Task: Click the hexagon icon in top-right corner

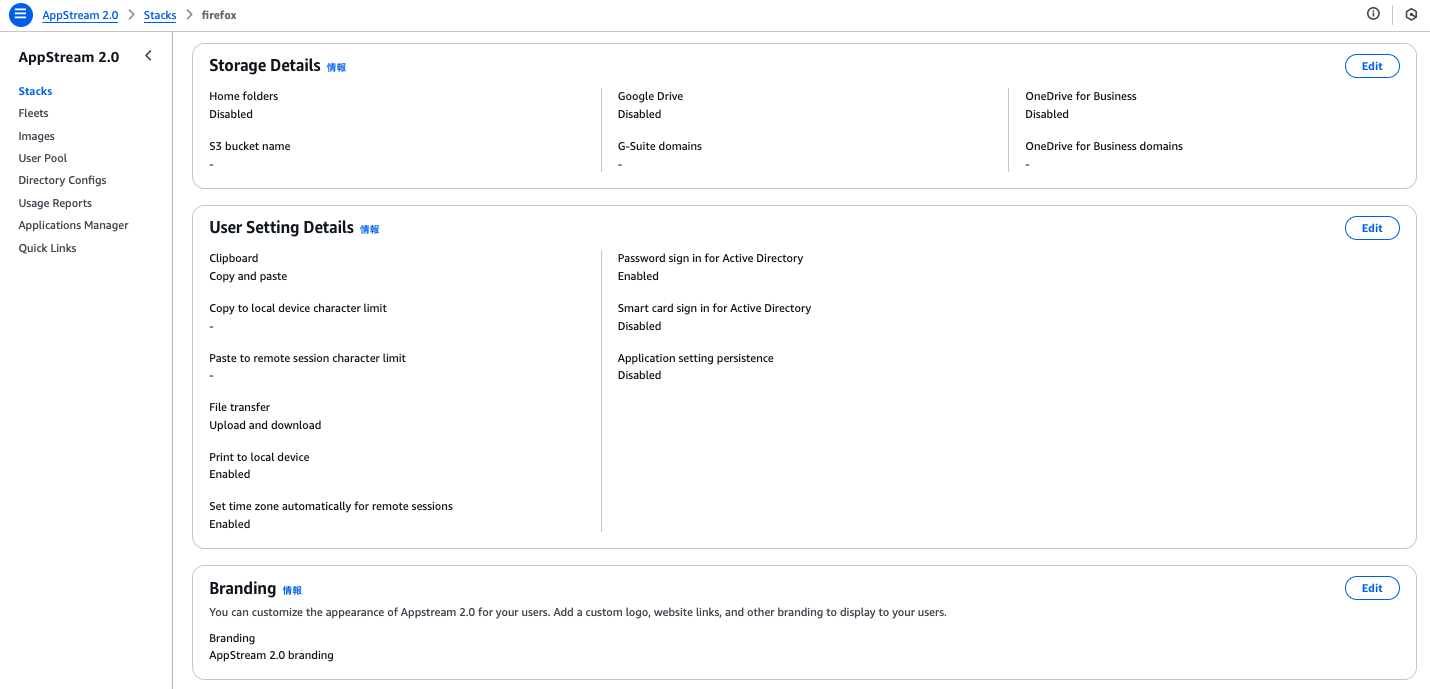Action: (1411, 15)
